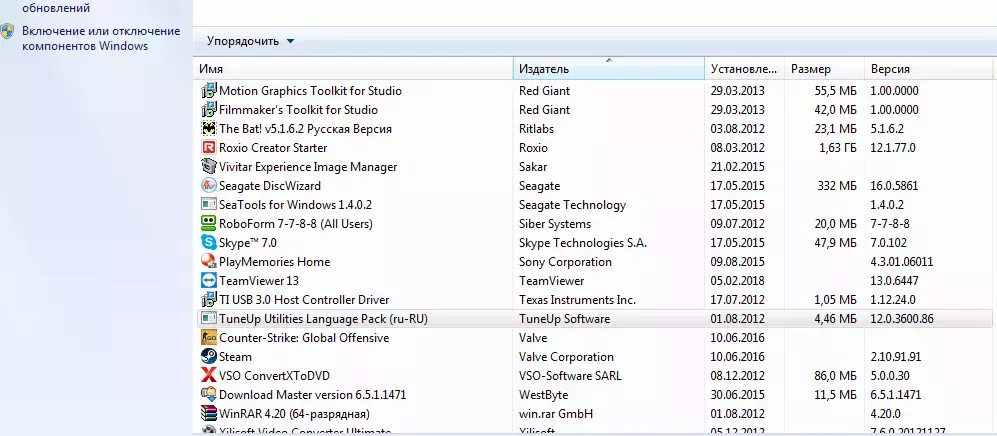Select the Steam program name
Viewport: 997px width, 436px height.
235,357
